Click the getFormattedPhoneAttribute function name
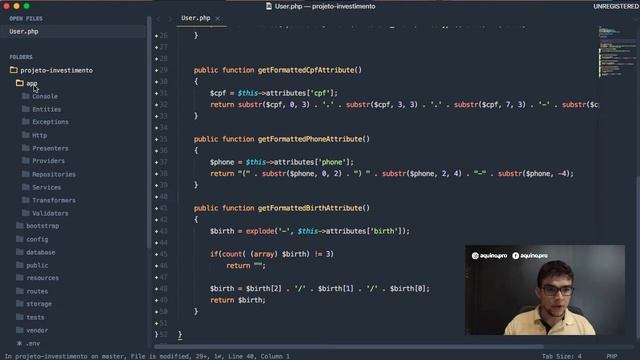The width and height of the screenshot is (640, 360). pyautogui.click(x=309, y=139)
